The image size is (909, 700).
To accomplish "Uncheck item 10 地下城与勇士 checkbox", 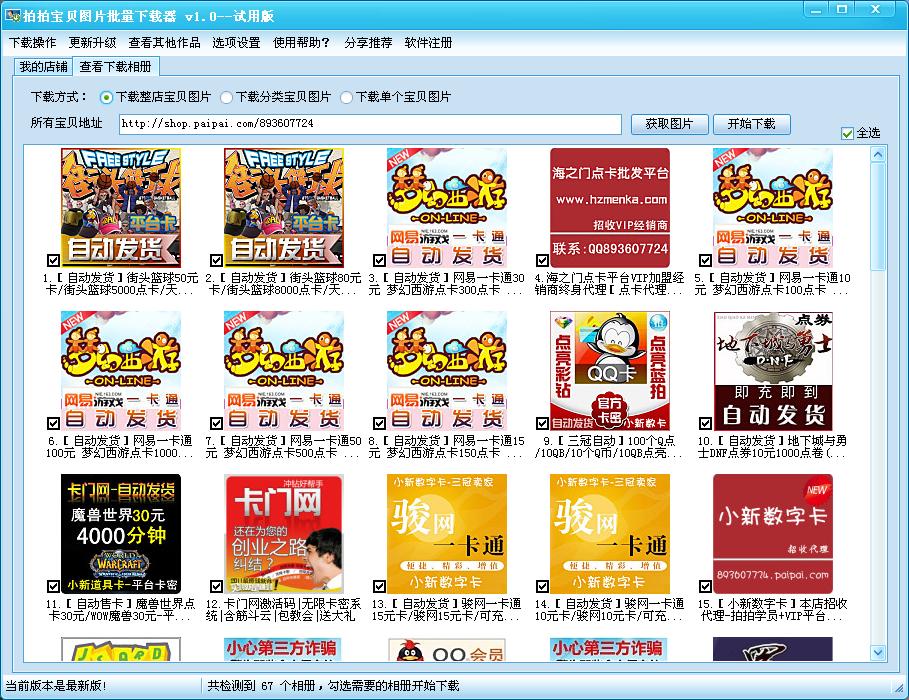I will point(705,423).
